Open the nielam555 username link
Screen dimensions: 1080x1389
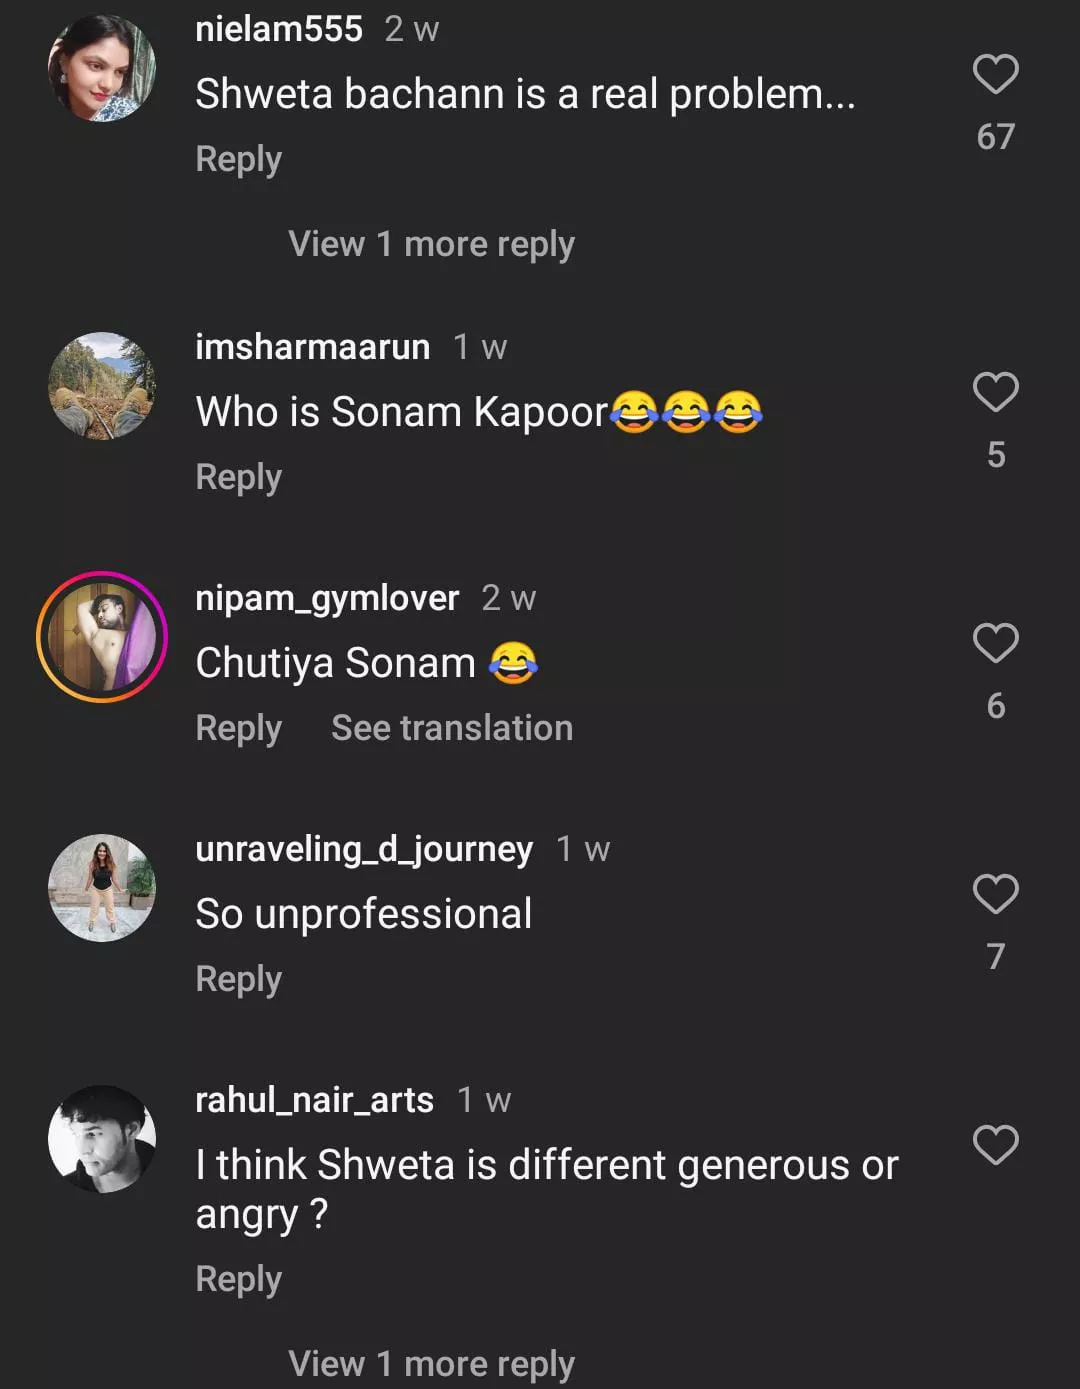pyautogui.click(x=278, y=29)
